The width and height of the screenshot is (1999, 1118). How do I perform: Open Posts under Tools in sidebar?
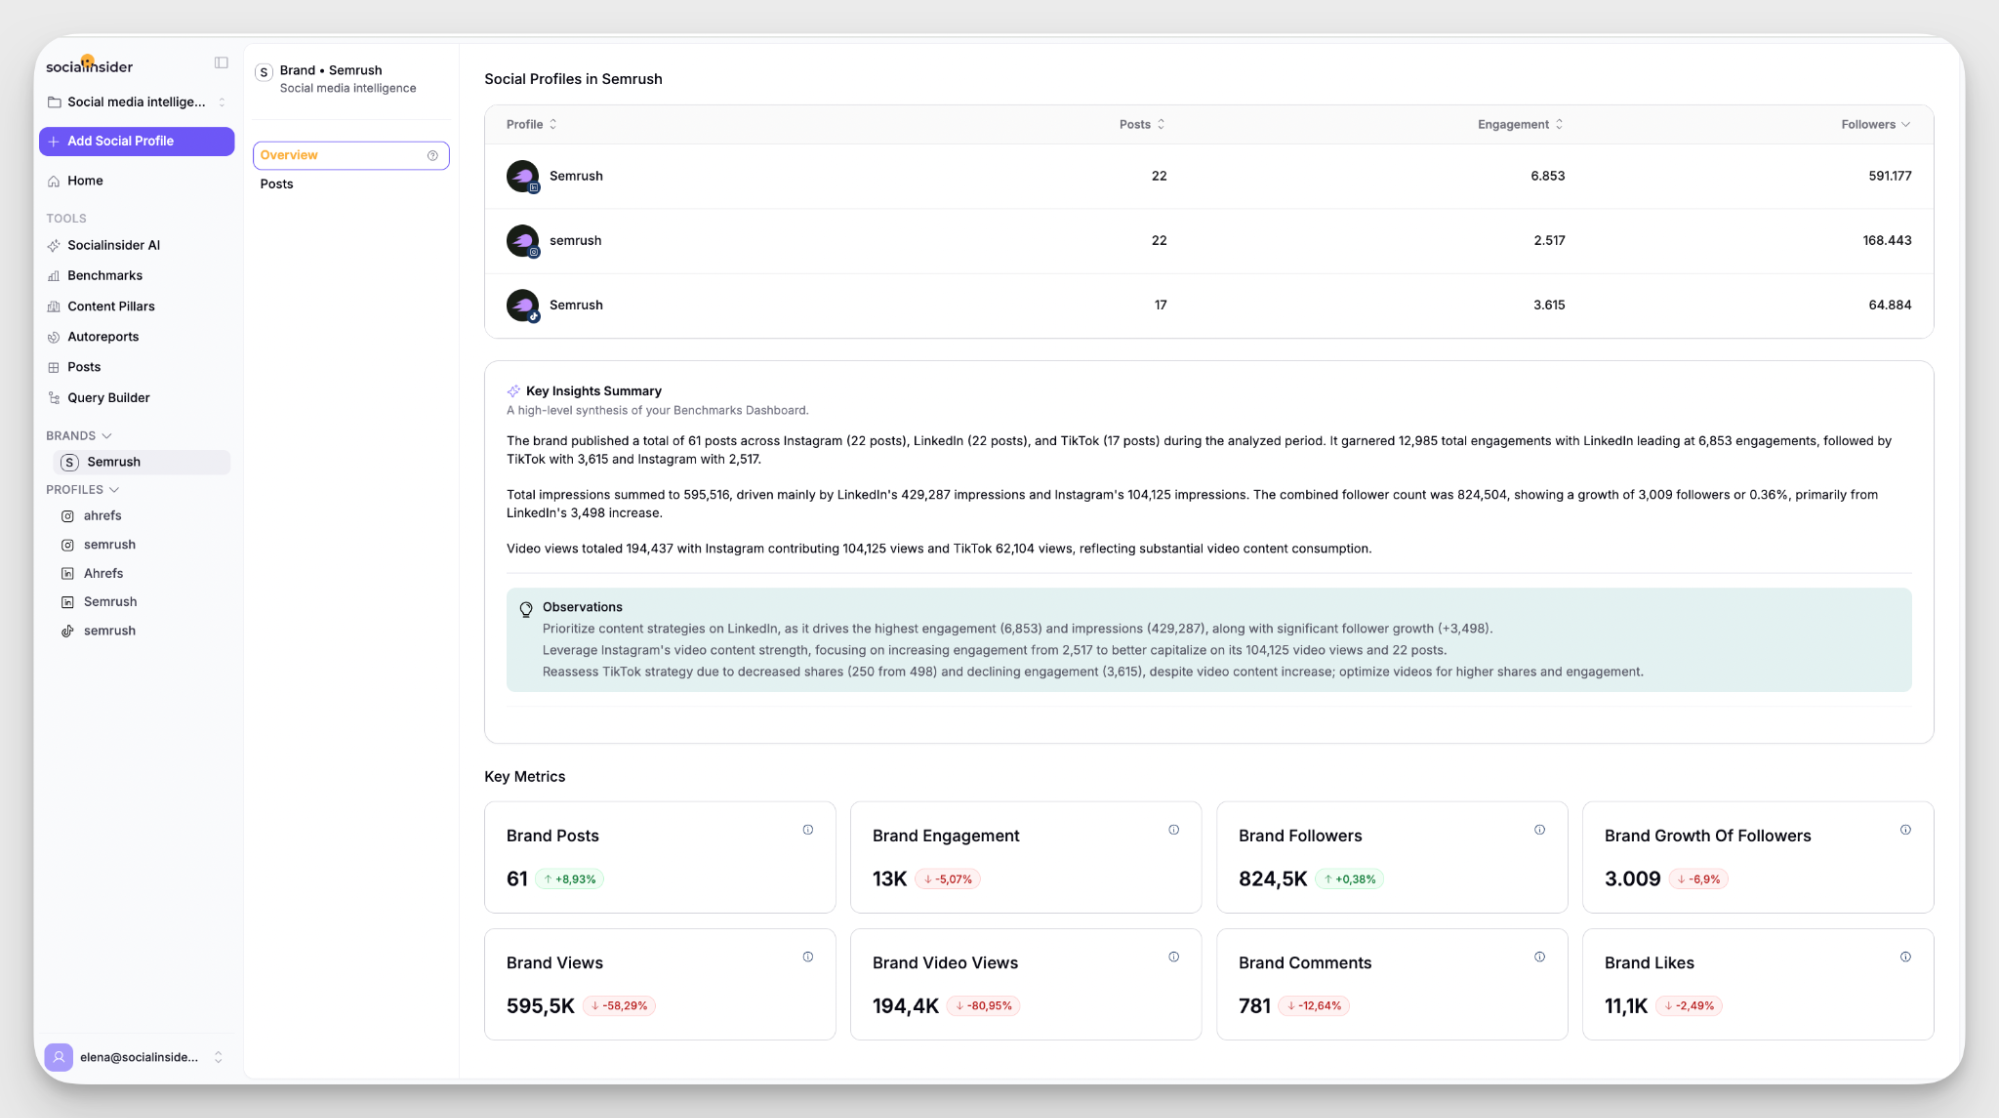click(x=83, y=367)
